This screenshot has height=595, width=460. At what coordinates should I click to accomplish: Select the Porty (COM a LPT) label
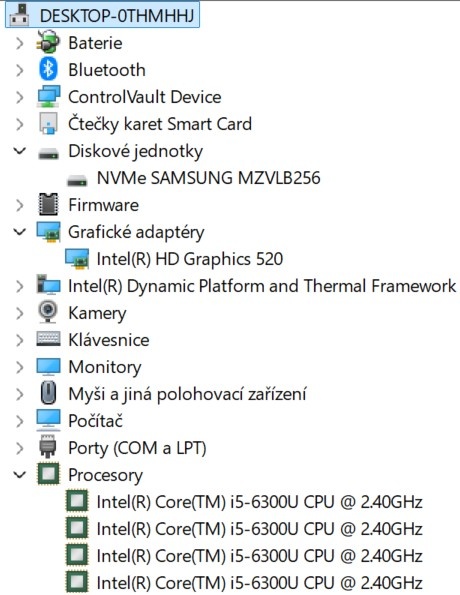[x=137, y=448]
